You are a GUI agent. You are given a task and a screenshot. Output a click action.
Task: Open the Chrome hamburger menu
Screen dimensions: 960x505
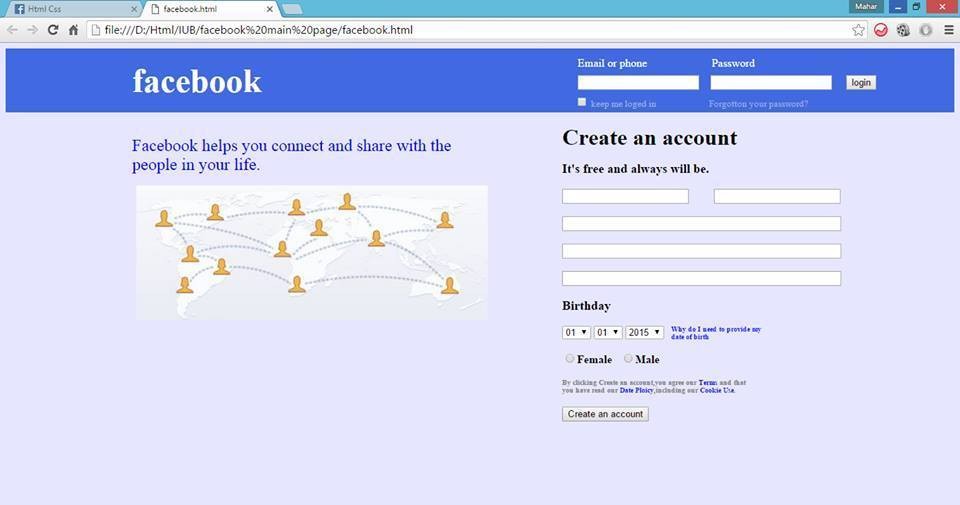tap(948, 30)
